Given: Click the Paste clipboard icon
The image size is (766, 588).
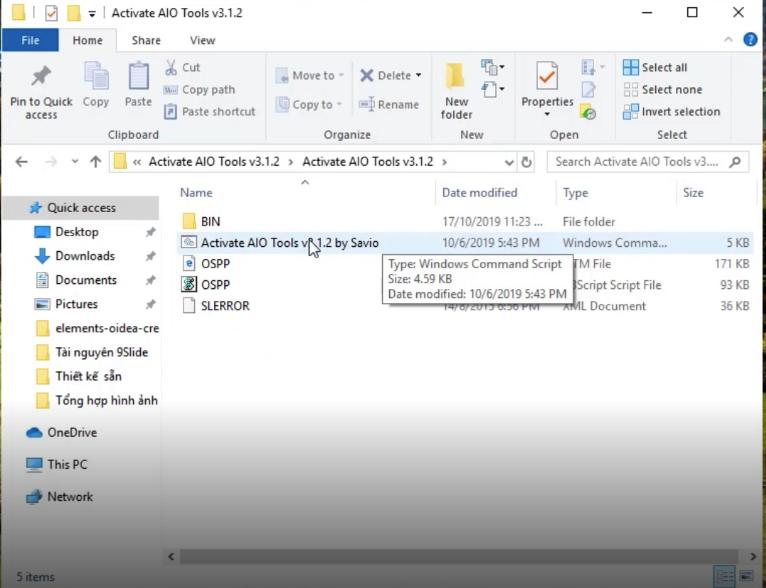Looking at the screenshot, I should tap(138, 85).
